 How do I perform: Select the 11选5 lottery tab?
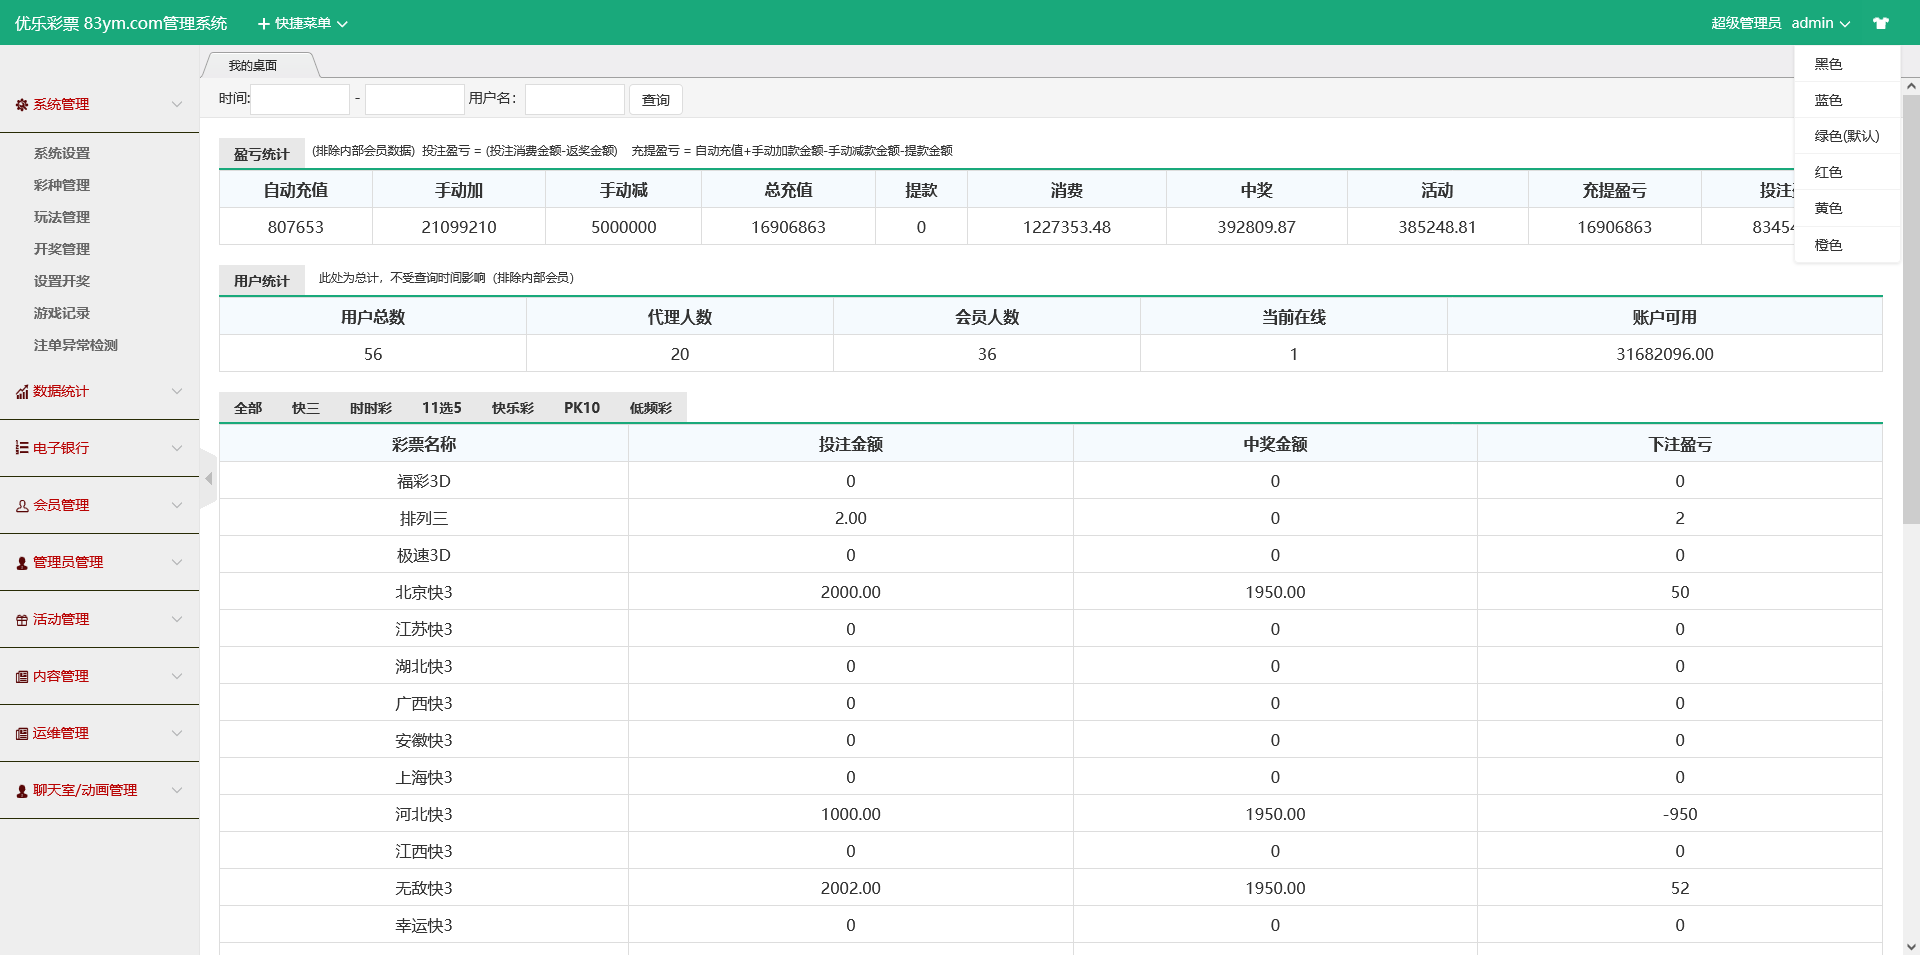pos(442,408)
